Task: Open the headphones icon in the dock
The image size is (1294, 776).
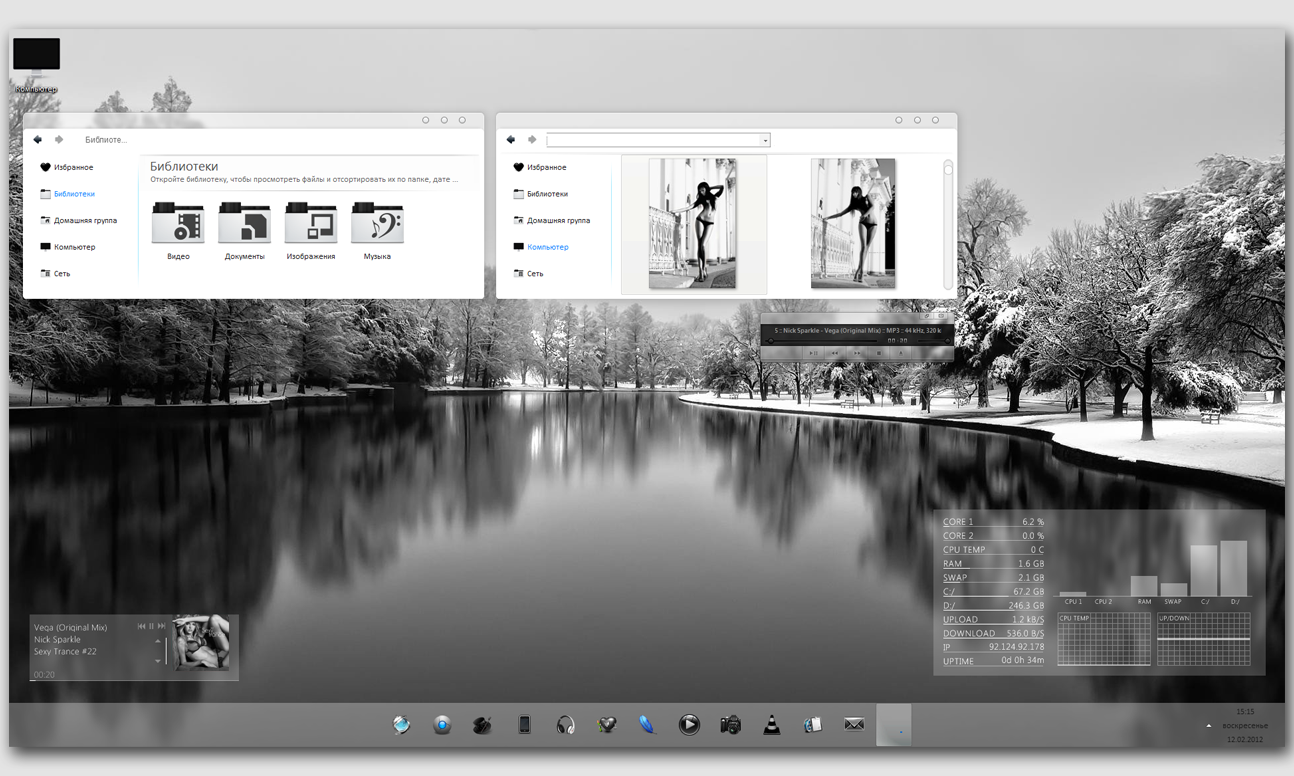Action: 565,725
